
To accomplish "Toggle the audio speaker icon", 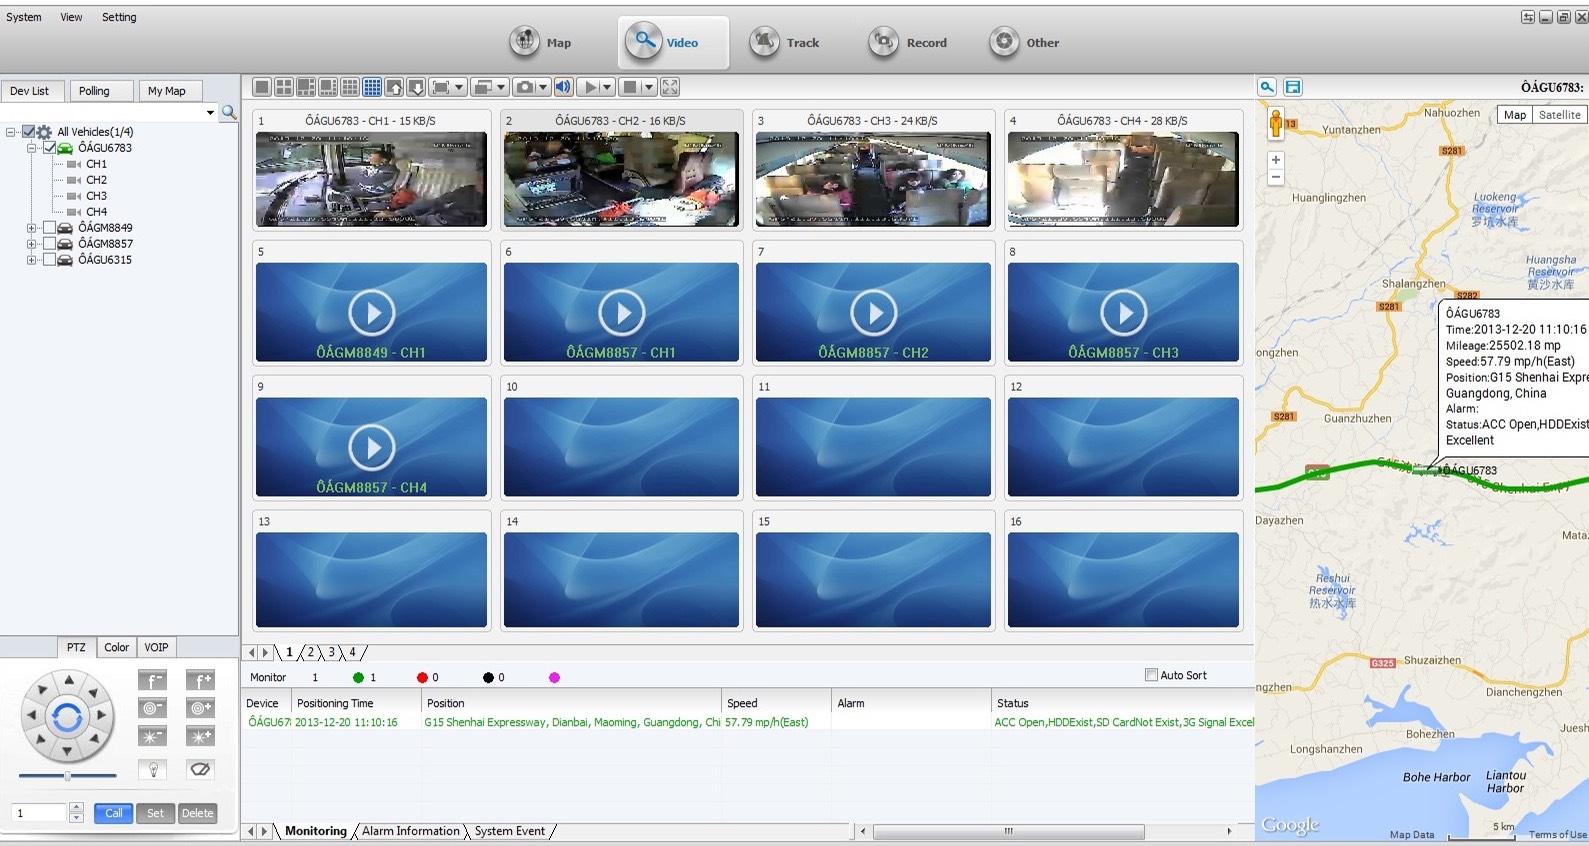I will tap(564, 87).
